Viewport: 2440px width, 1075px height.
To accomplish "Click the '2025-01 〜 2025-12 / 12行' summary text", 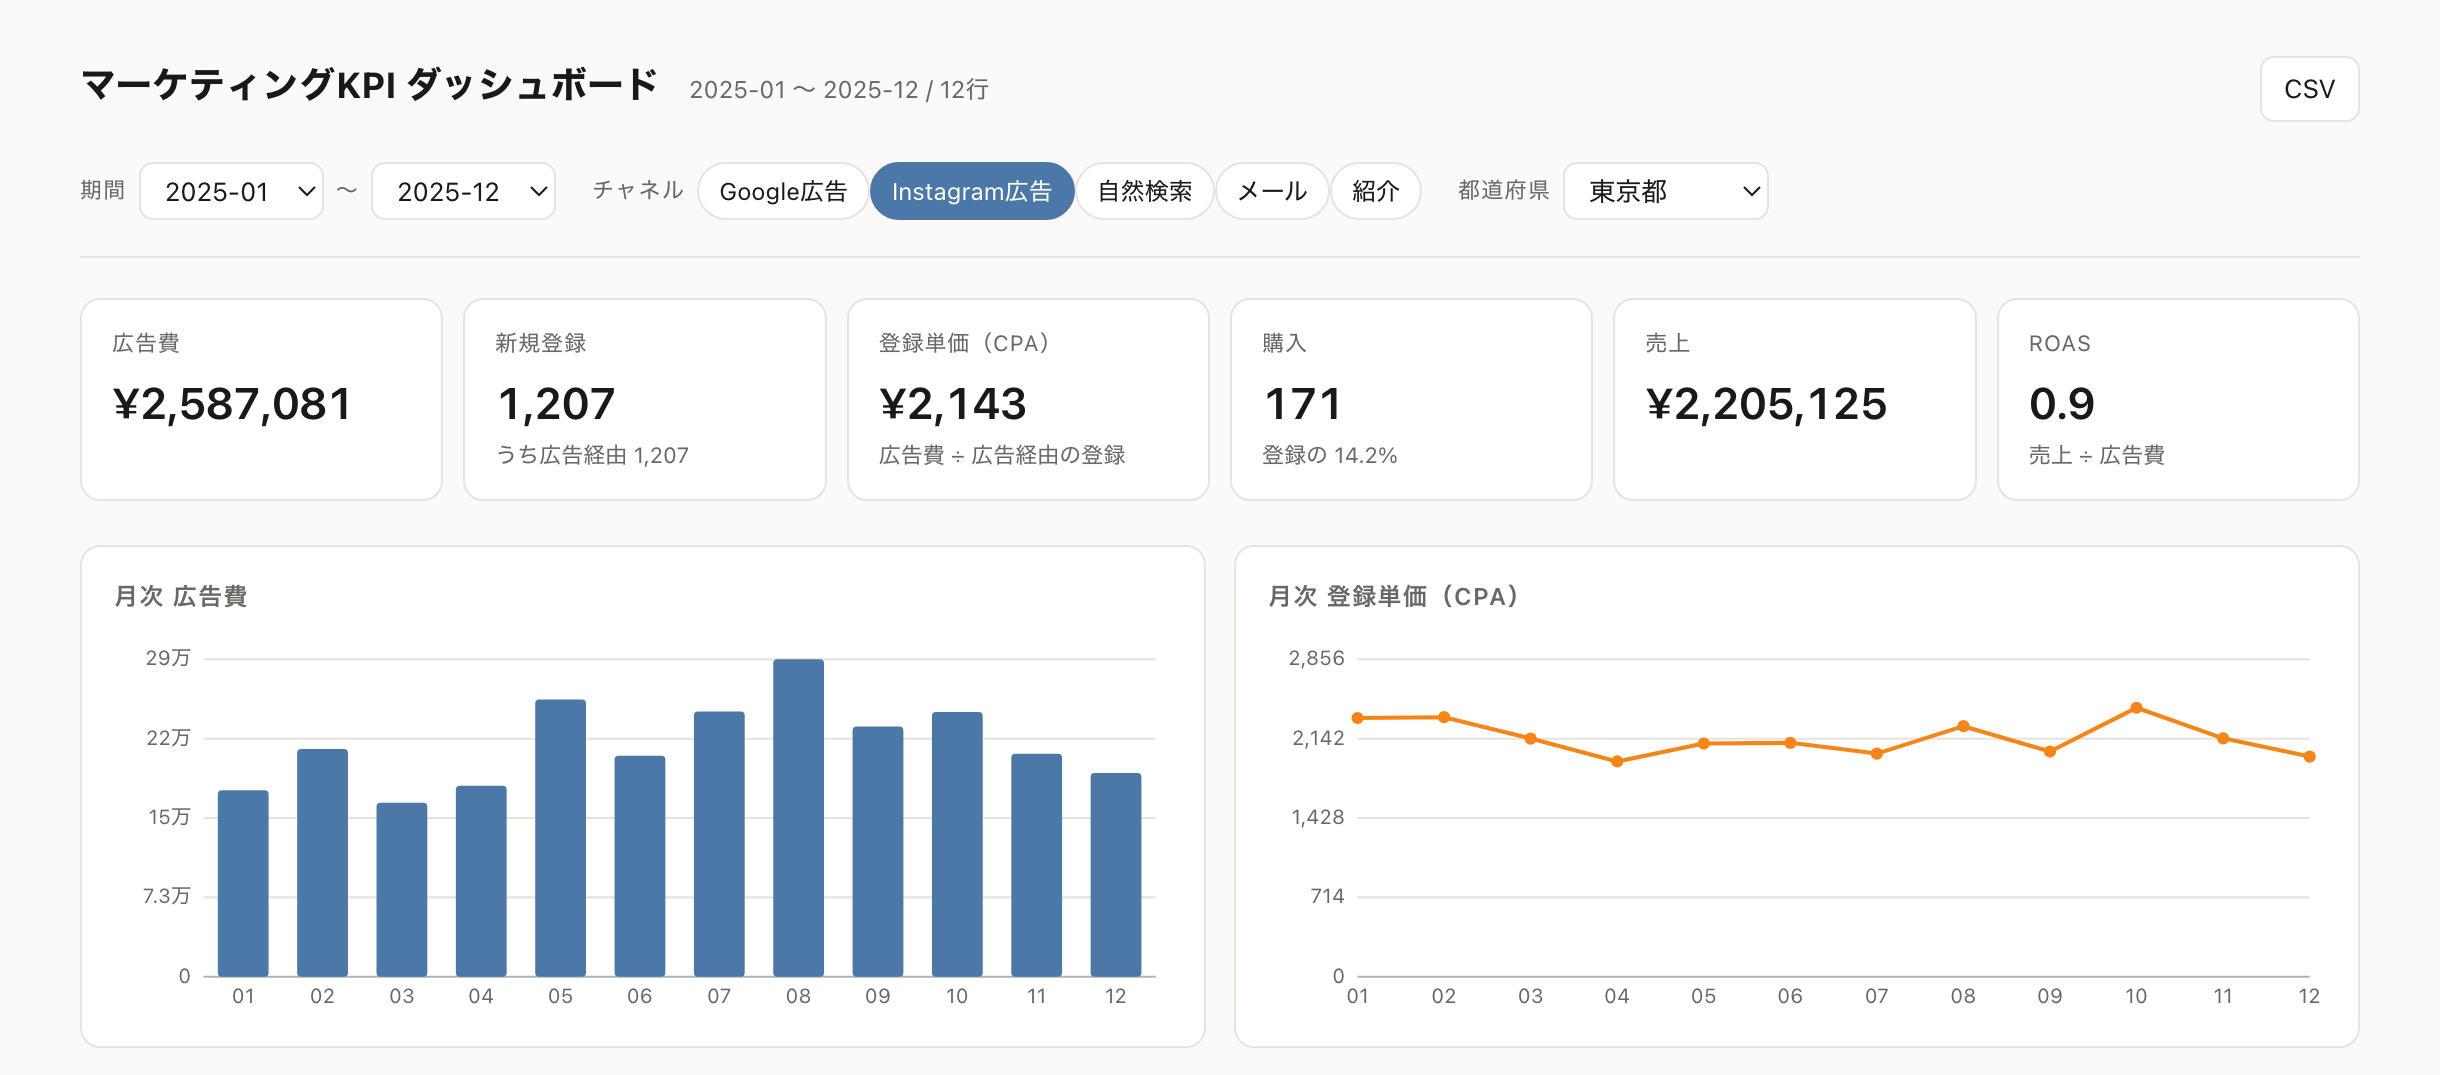I will pos(839,90).
